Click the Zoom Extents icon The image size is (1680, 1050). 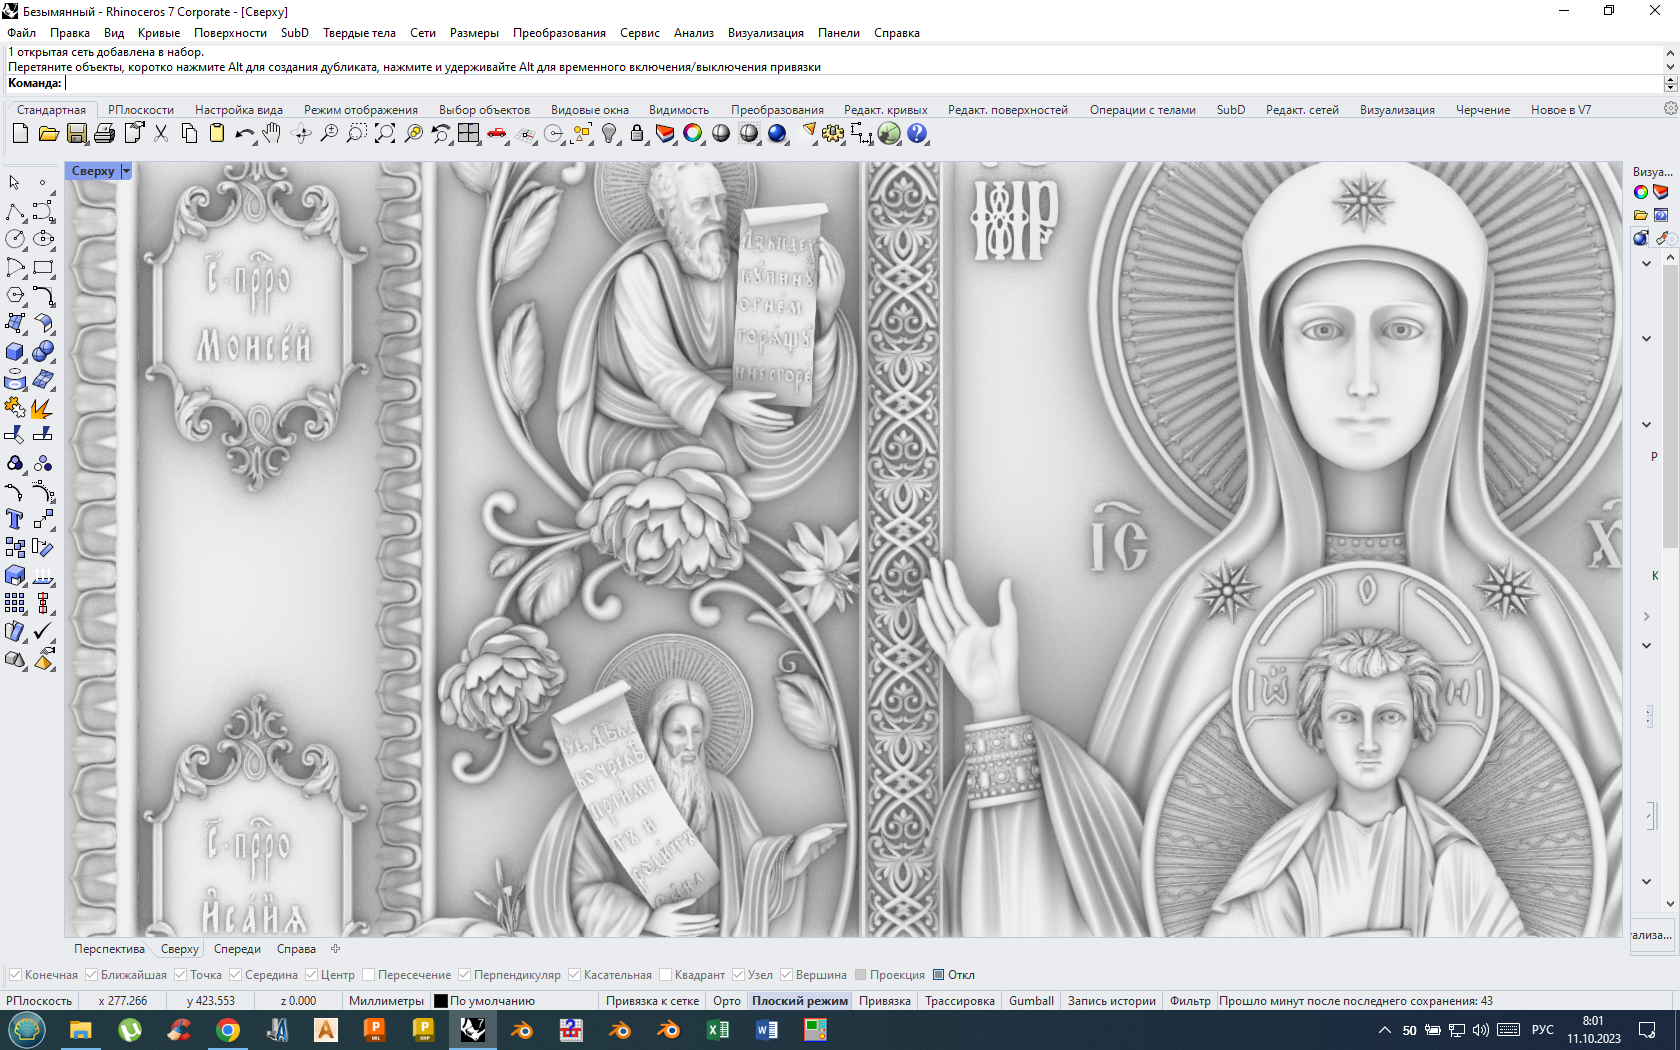pos(385,133)
